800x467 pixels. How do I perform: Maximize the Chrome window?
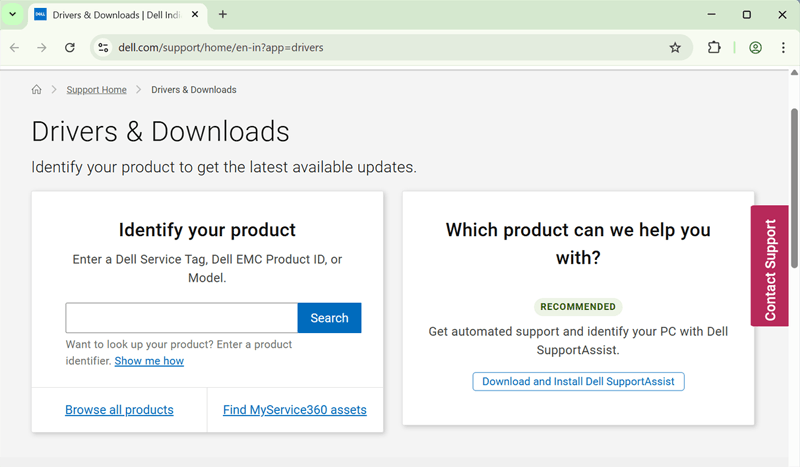[746, 14]
